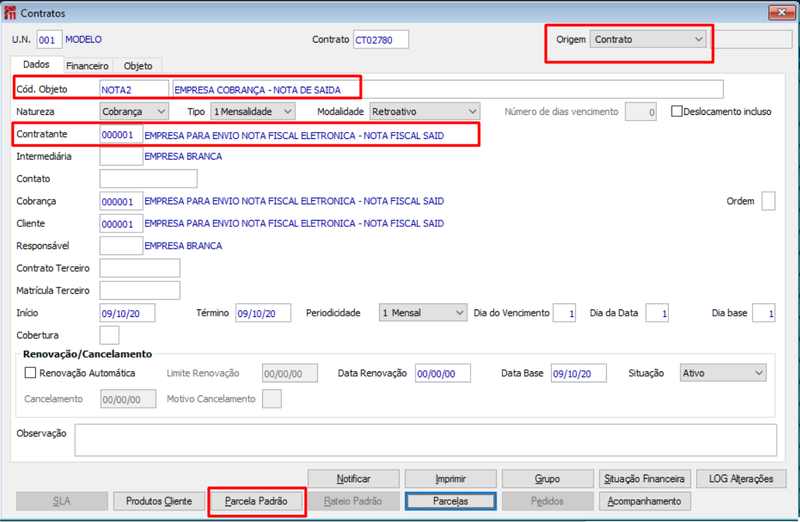The height and width of the screenshot is (522, 800).
Task: Click the Cód. Objeto field NOTA2
Action: click(x=134, y=89)
